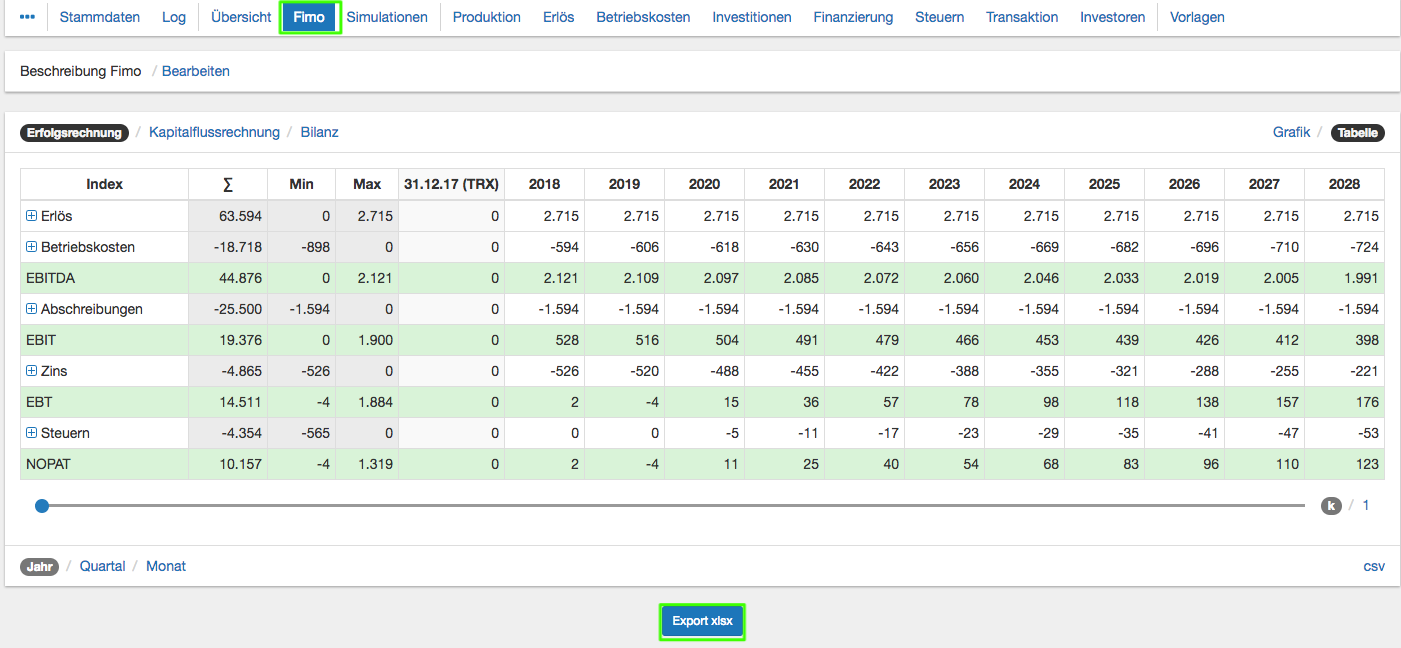Expand the Erlös row
Viewport: 1401px width, 648px height.
coord(31,216)
